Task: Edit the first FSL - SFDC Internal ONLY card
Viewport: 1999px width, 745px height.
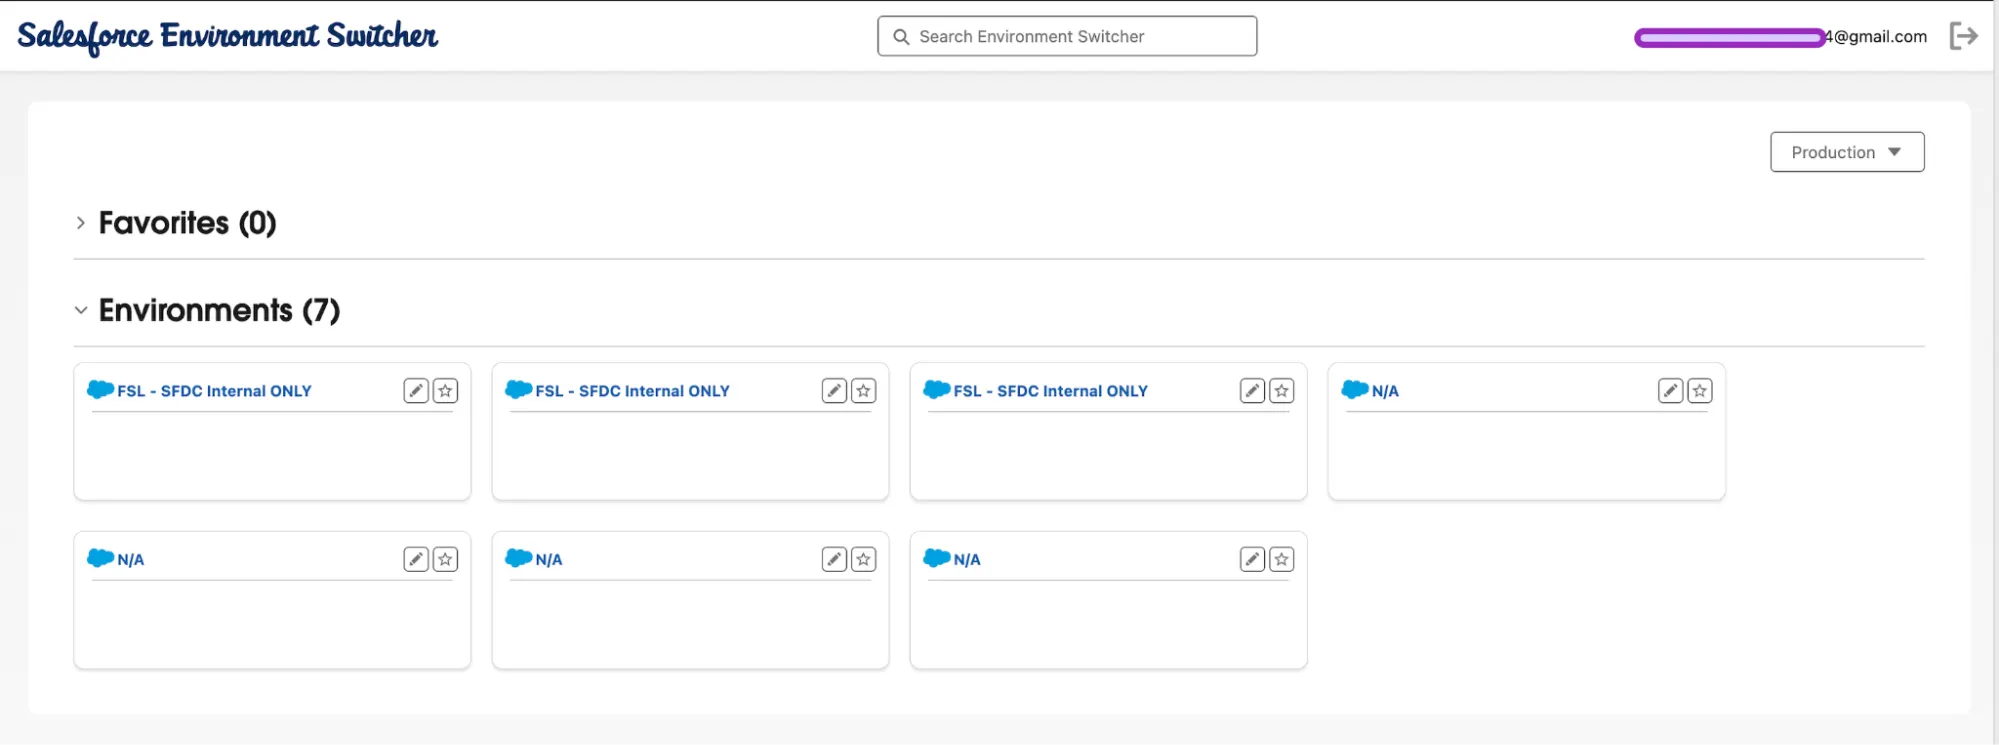Action: (x=416, y=391)
